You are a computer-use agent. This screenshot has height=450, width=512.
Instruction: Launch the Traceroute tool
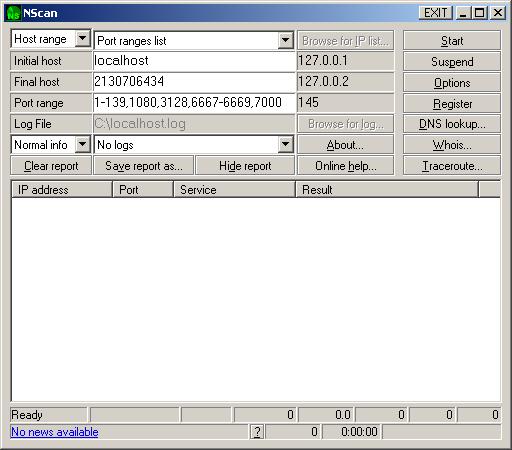[452, 166]
